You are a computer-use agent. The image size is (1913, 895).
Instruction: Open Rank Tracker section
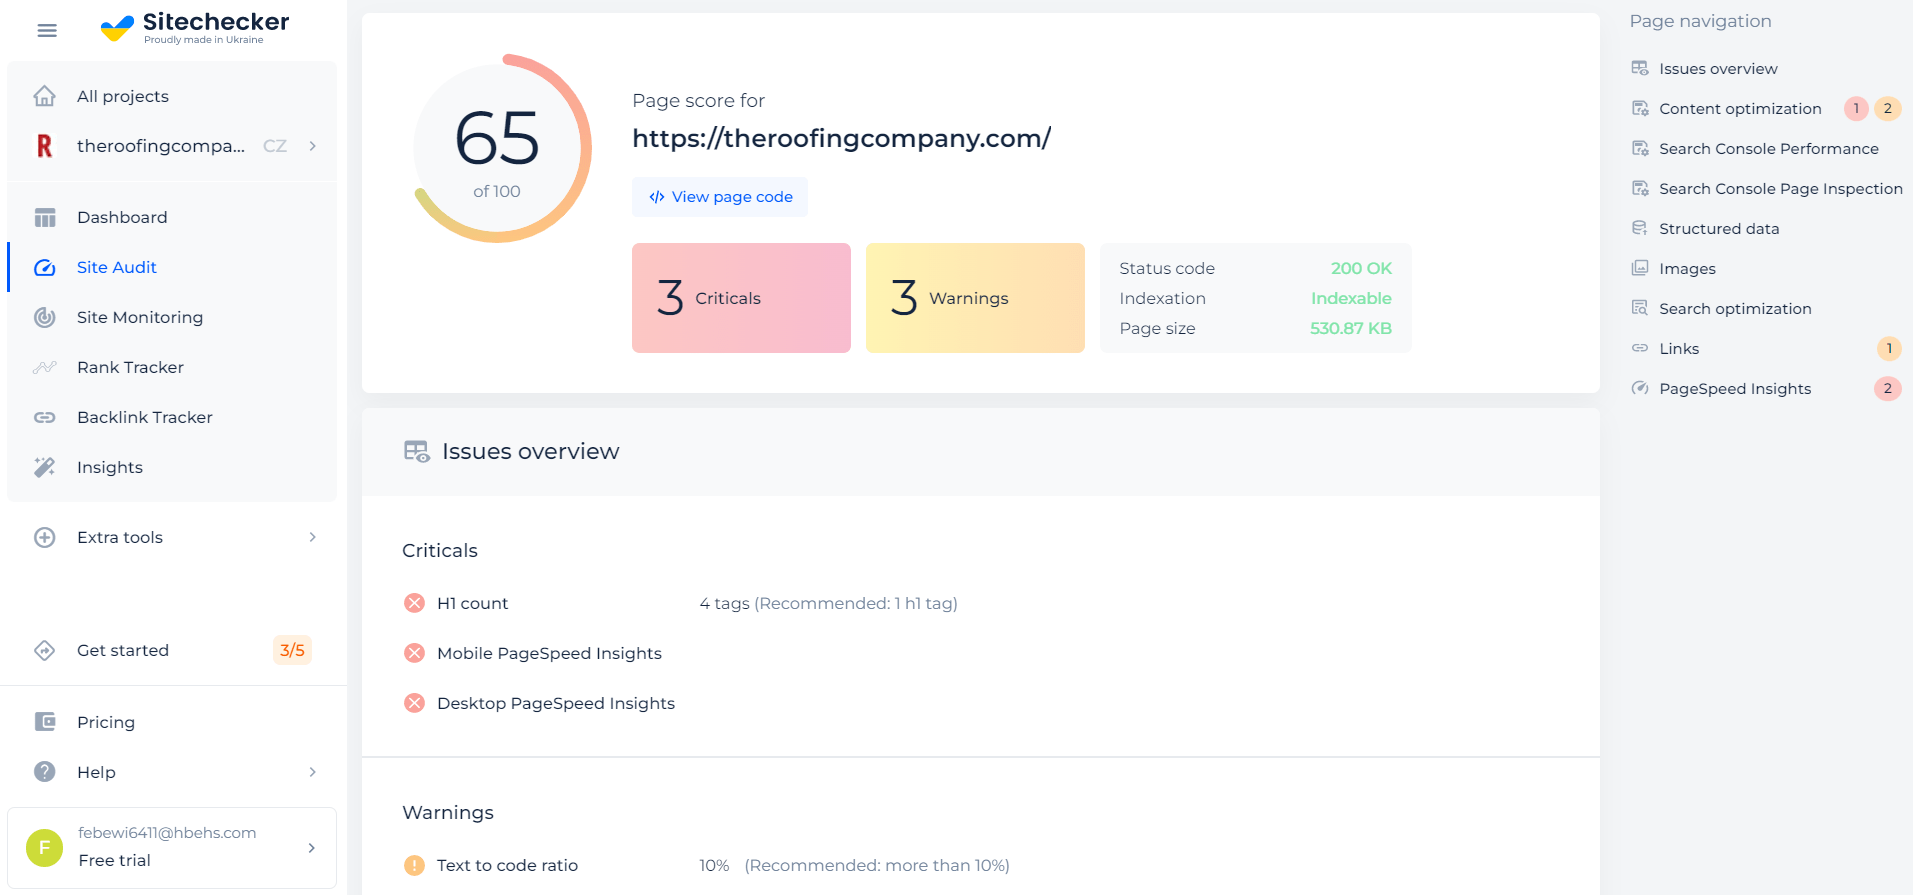pos(172,367)
